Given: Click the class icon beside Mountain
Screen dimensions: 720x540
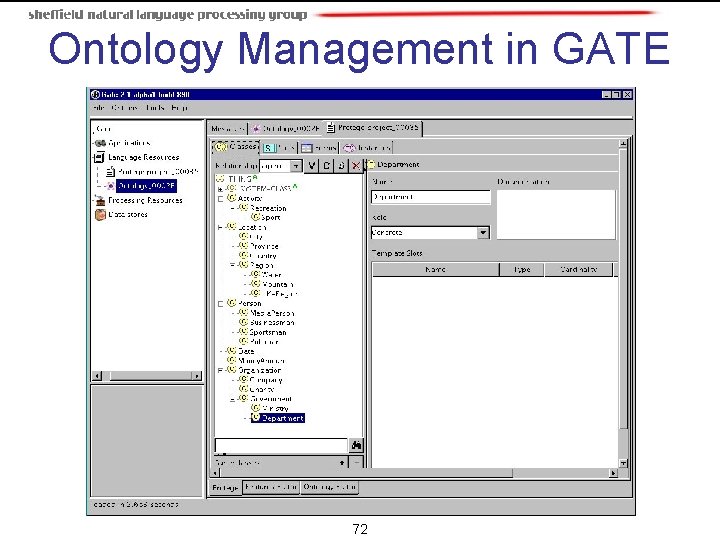Looking at the screenshot, I should 255,284.
